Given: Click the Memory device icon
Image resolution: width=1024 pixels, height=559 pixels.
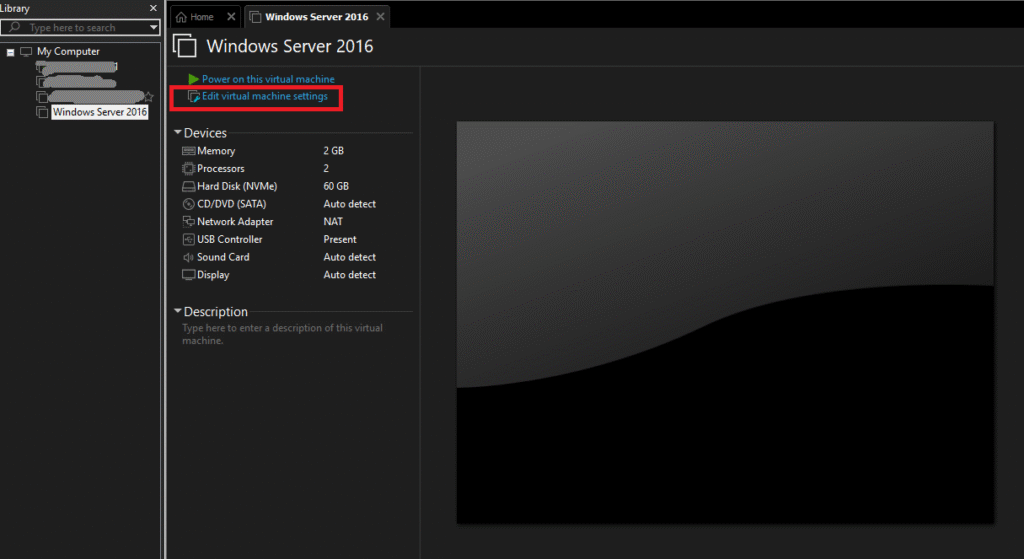Looking at the screenshot, I should [189, 151].
